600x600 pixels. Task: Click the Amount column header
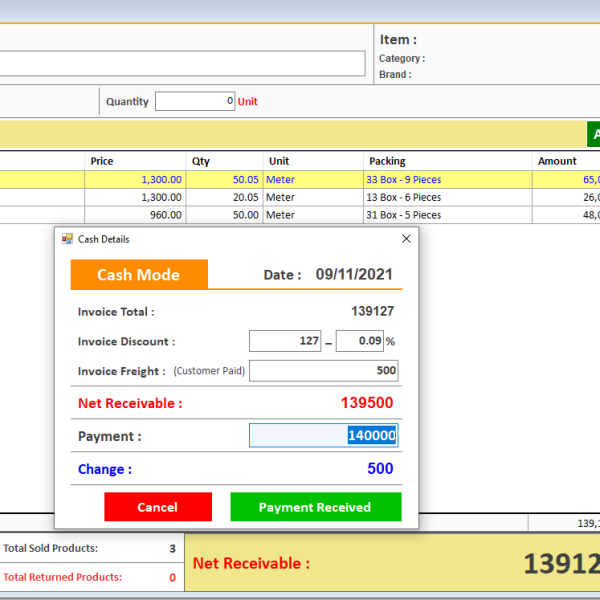pos(557,161)
